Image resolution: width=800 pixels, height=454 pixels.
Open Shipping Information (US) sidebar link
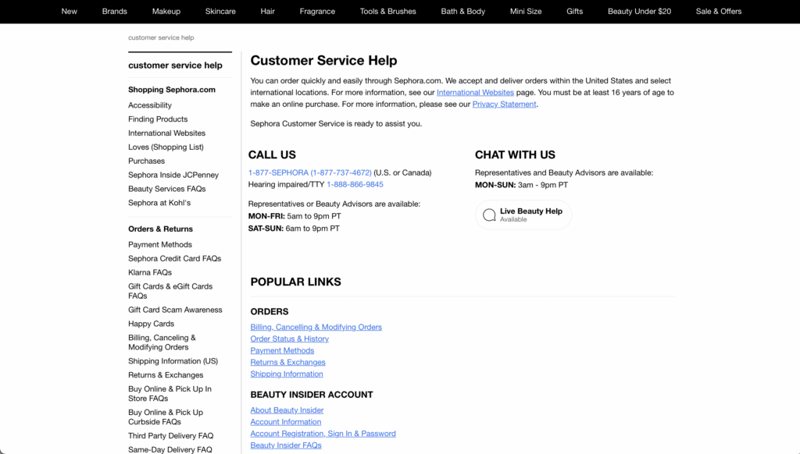(x=173, y=361)
